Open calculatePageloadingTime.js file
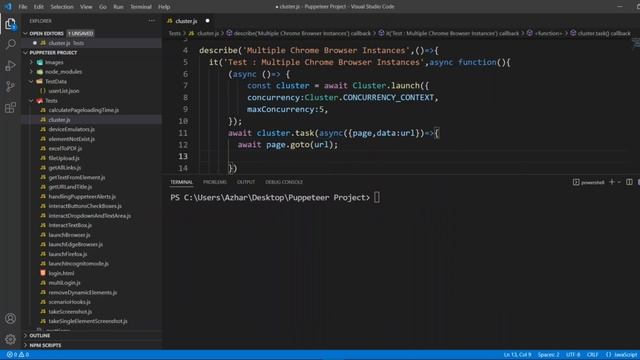The width and height of the screenshot is (640, 360). 84,110
